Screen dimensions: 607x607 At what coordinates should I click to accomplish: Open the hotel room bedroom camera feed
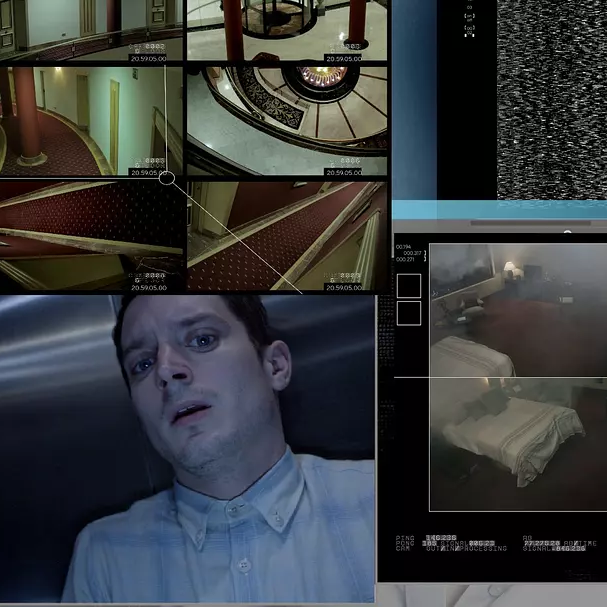pyautogui.click(x=518, y=377)
